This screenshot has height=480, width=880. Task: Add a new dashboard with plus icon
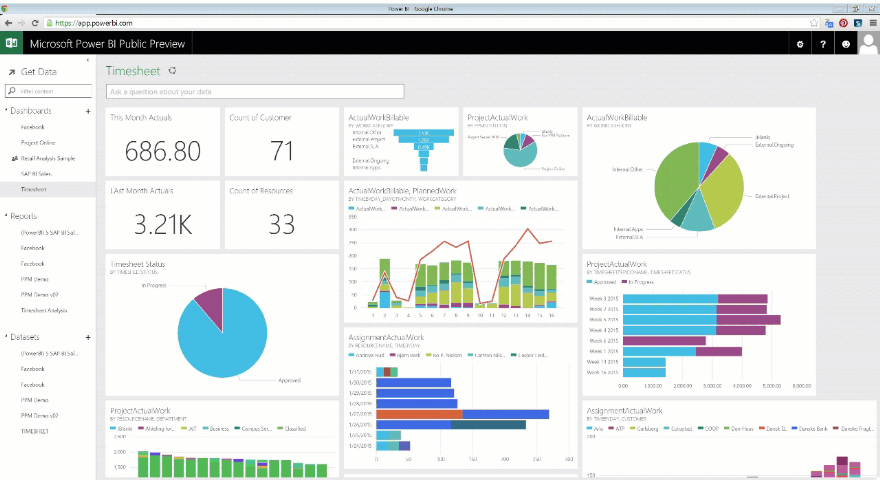click(x=88, y=111)
